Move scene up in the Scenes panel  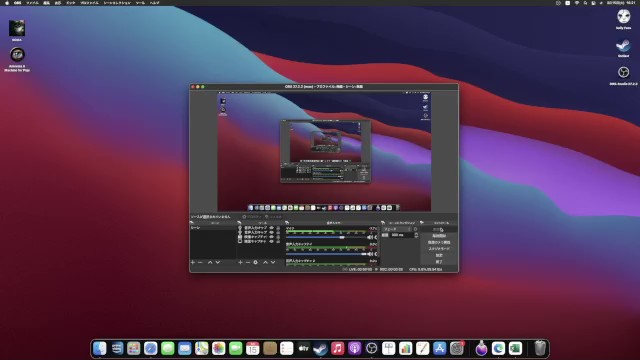(210, 262)
